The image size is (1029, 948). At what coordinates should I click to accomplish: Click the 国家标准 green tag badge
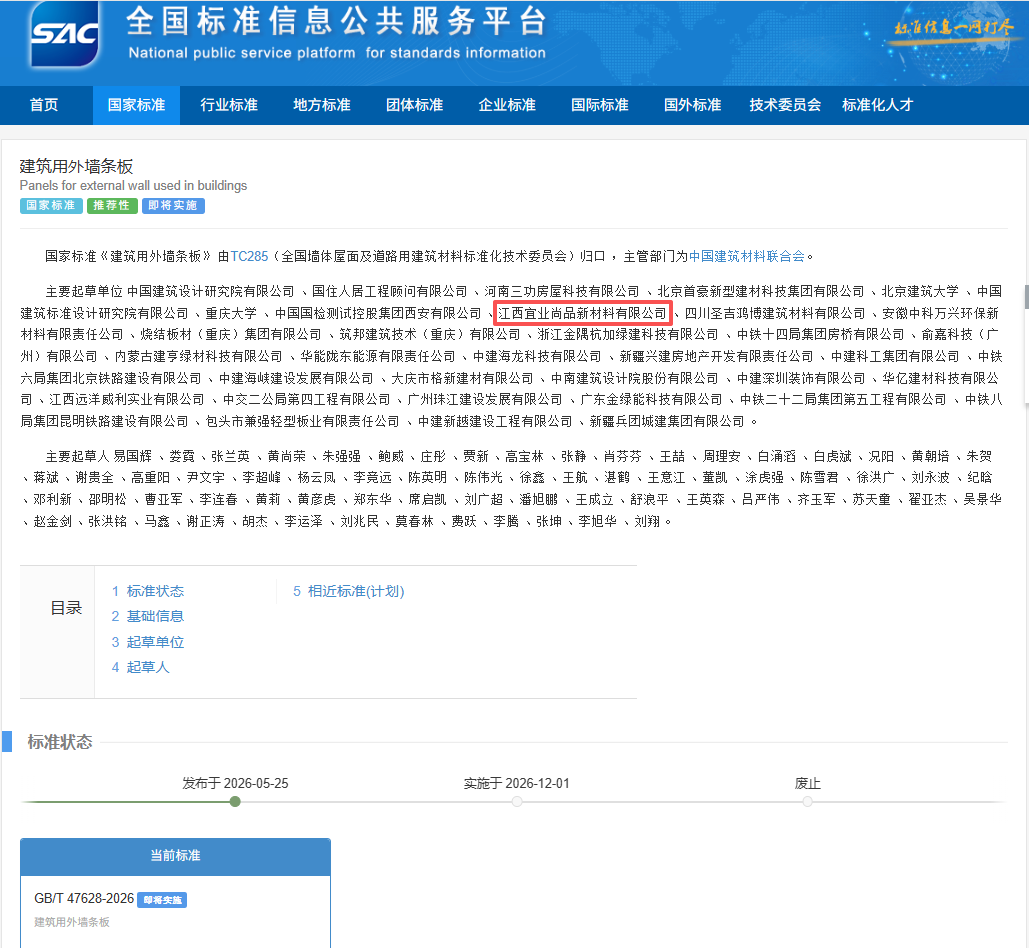tap(51, 206)
